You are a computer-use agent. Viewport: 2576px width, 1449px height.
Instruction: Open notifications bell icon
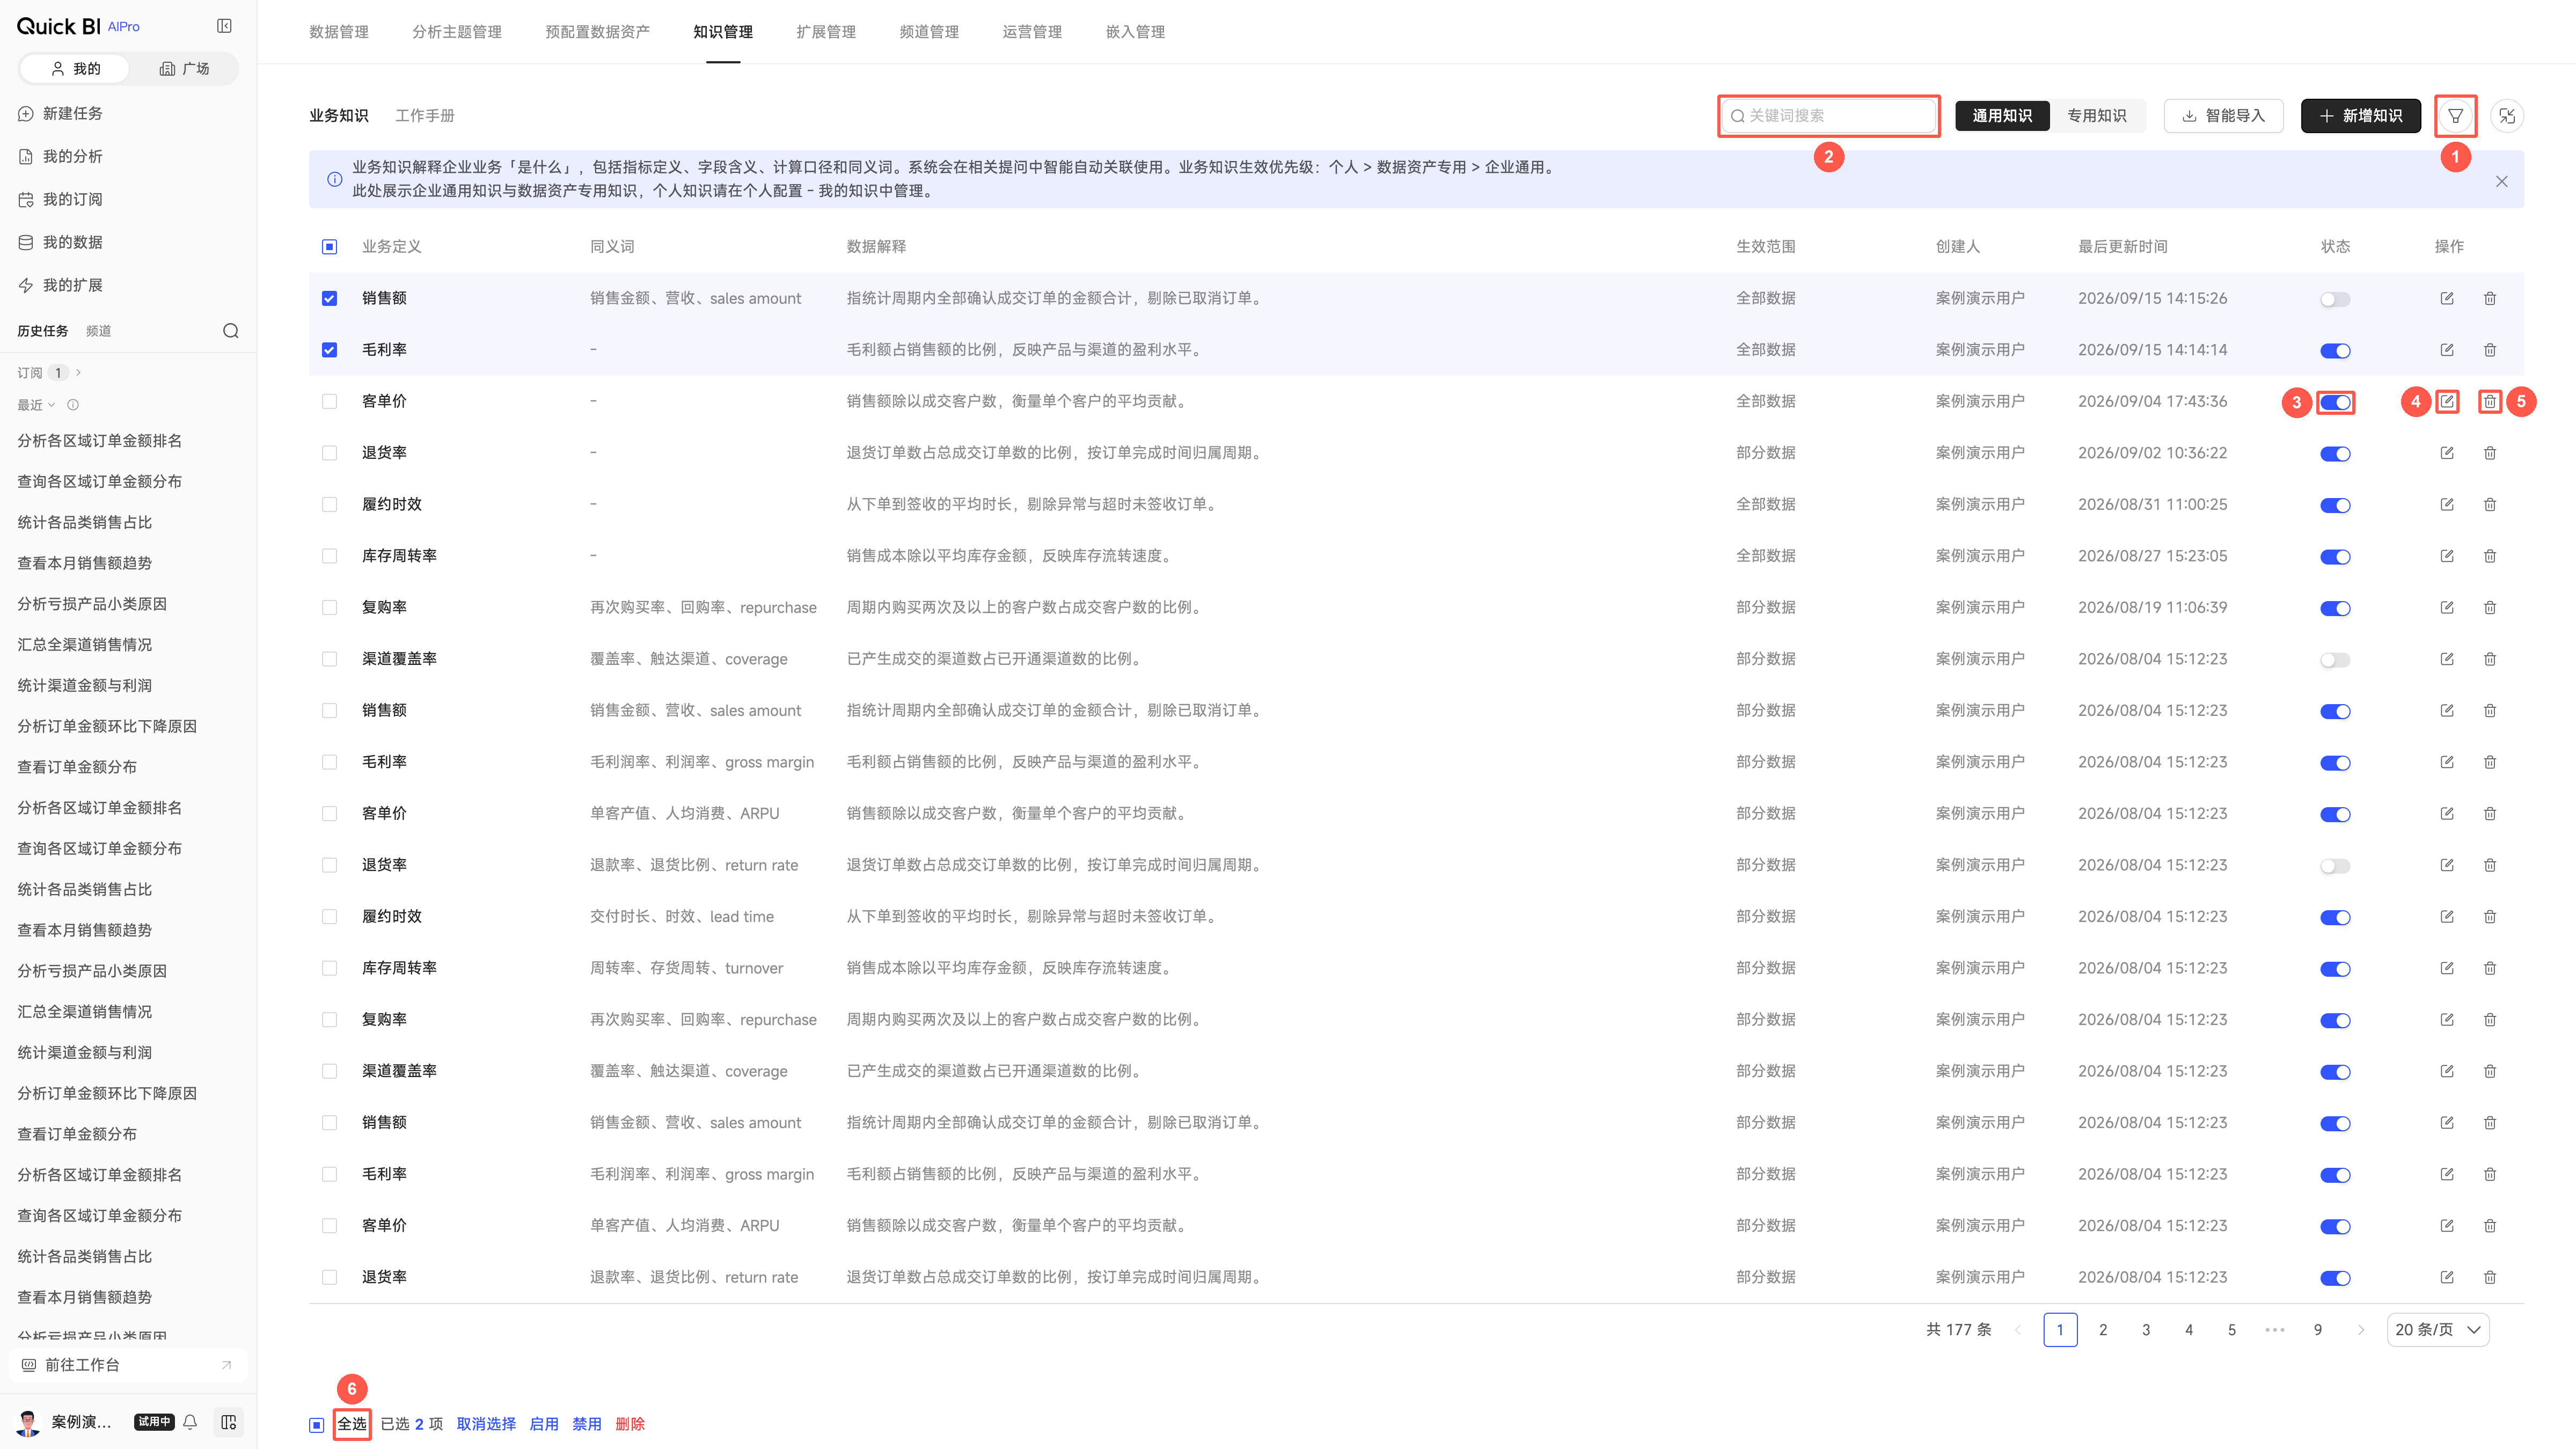tap(190, 1422)
